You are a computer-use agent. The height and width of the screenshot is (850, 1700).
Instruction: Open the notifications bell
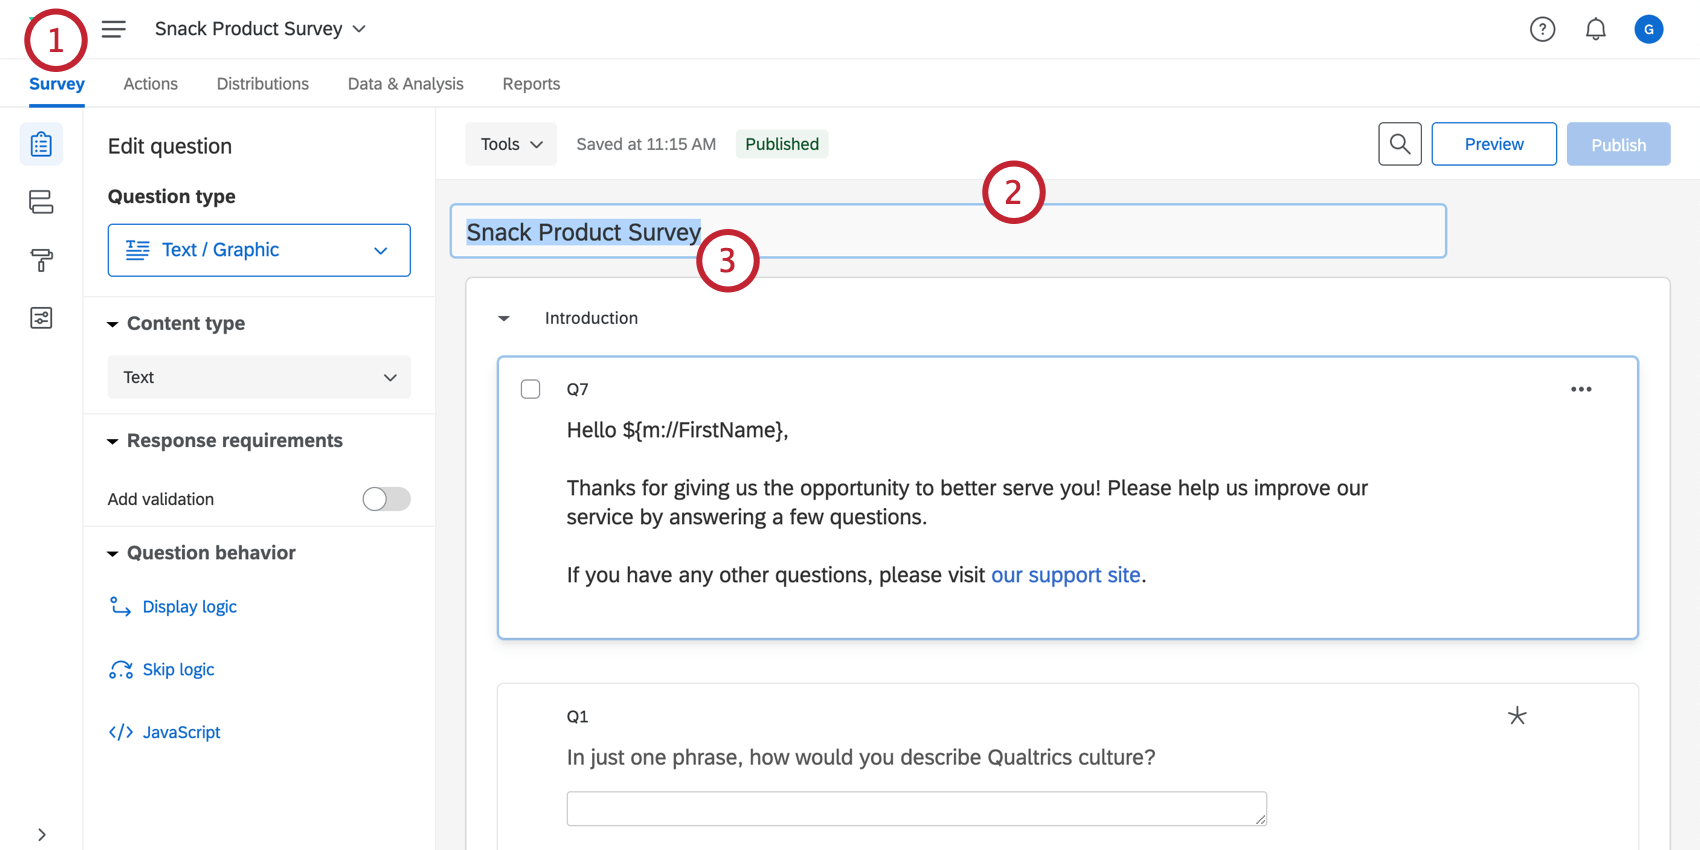click(x=1595, y=30)
